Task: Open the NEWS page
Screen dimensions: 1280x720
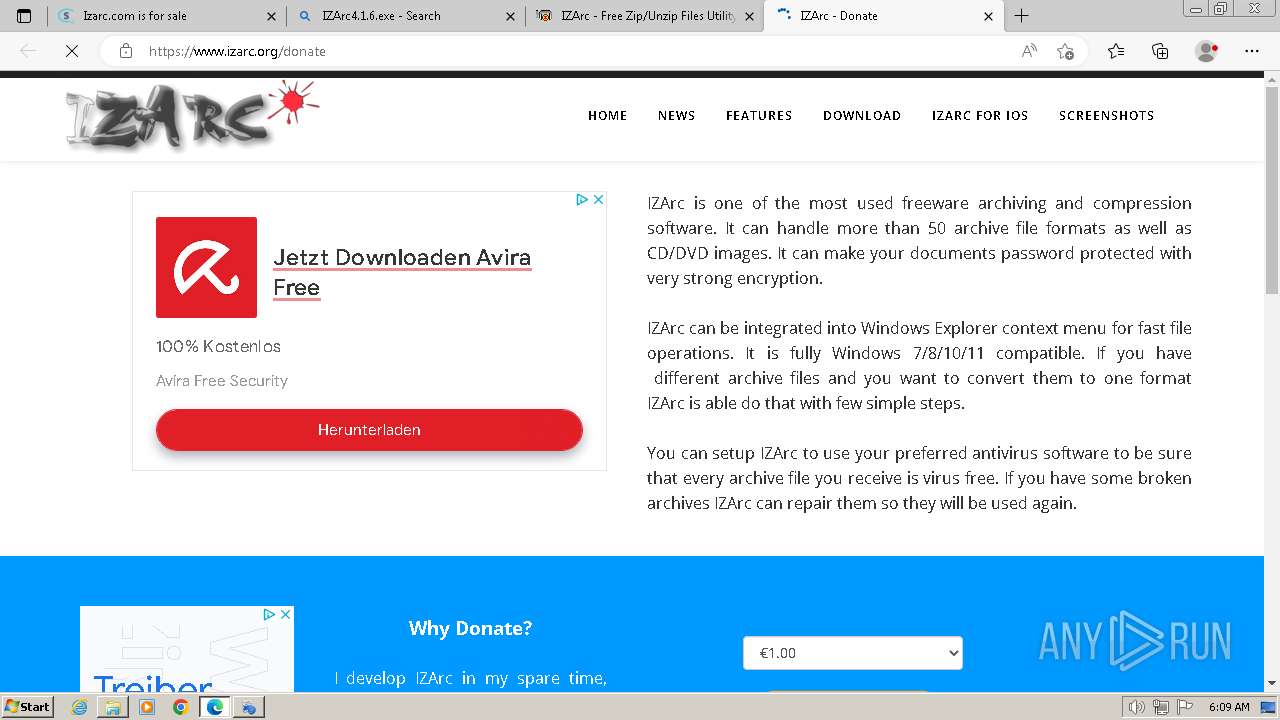Action: tap(676, 115)
